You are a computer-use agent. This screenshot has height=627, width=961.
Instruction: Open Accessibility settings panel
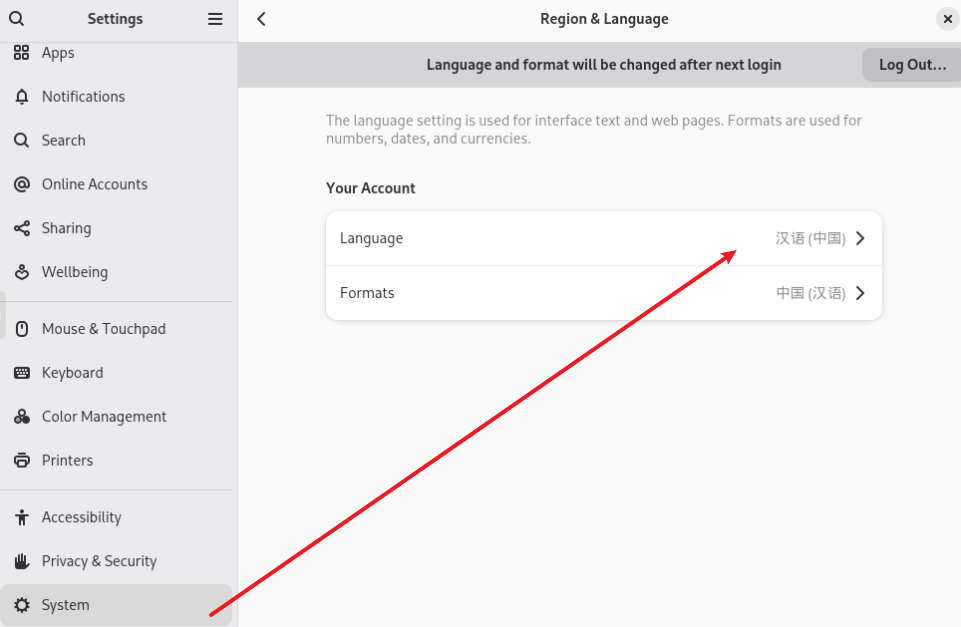[x=81, y=517]
